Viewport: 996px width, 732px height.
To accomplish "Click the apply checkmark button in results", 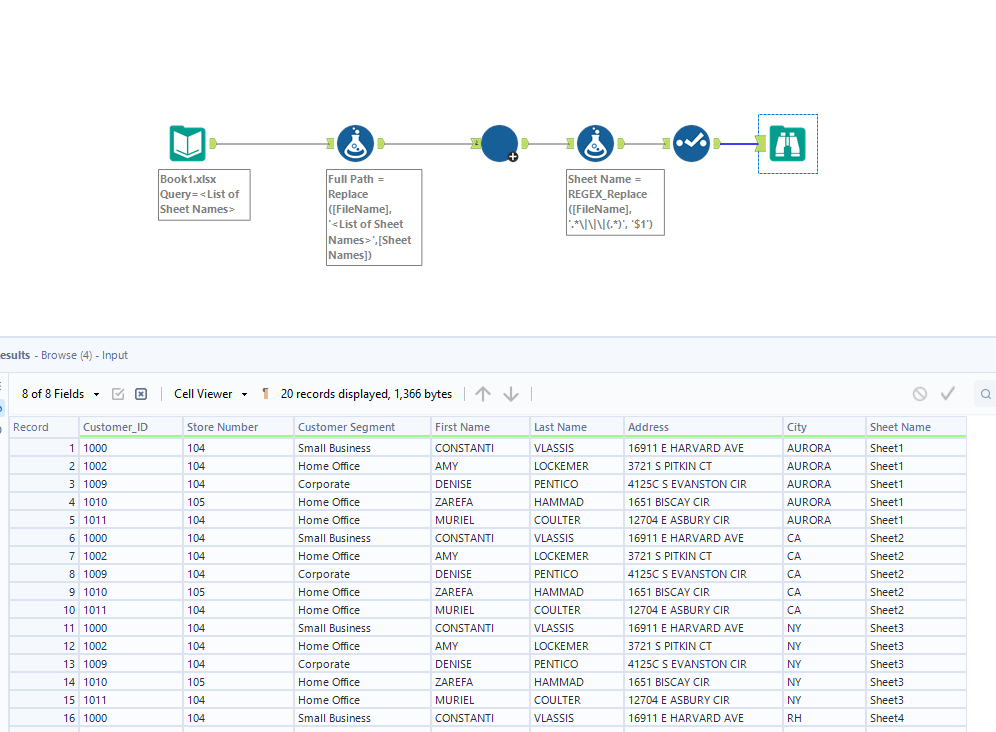I will [948, 394].
